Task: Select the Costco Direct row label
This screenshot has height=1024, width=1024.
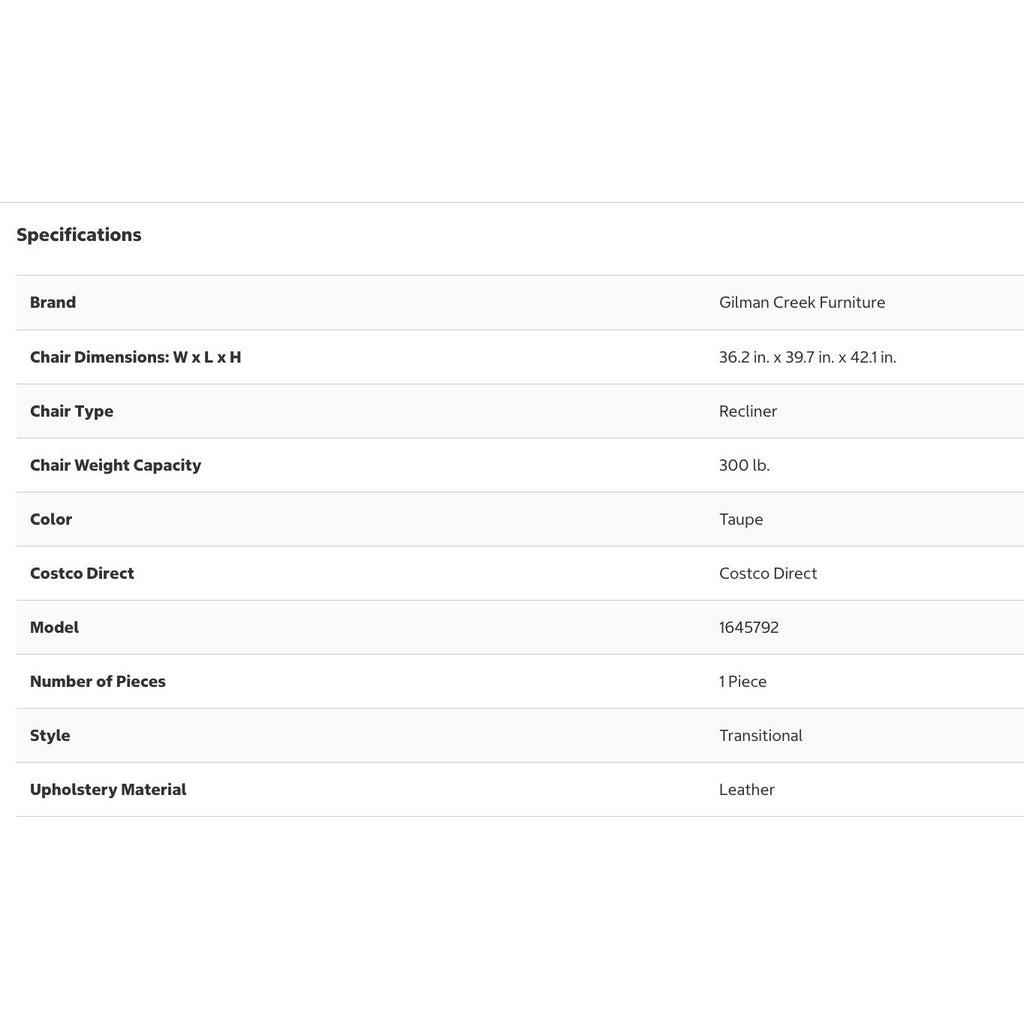Action: tap(82, 573)
